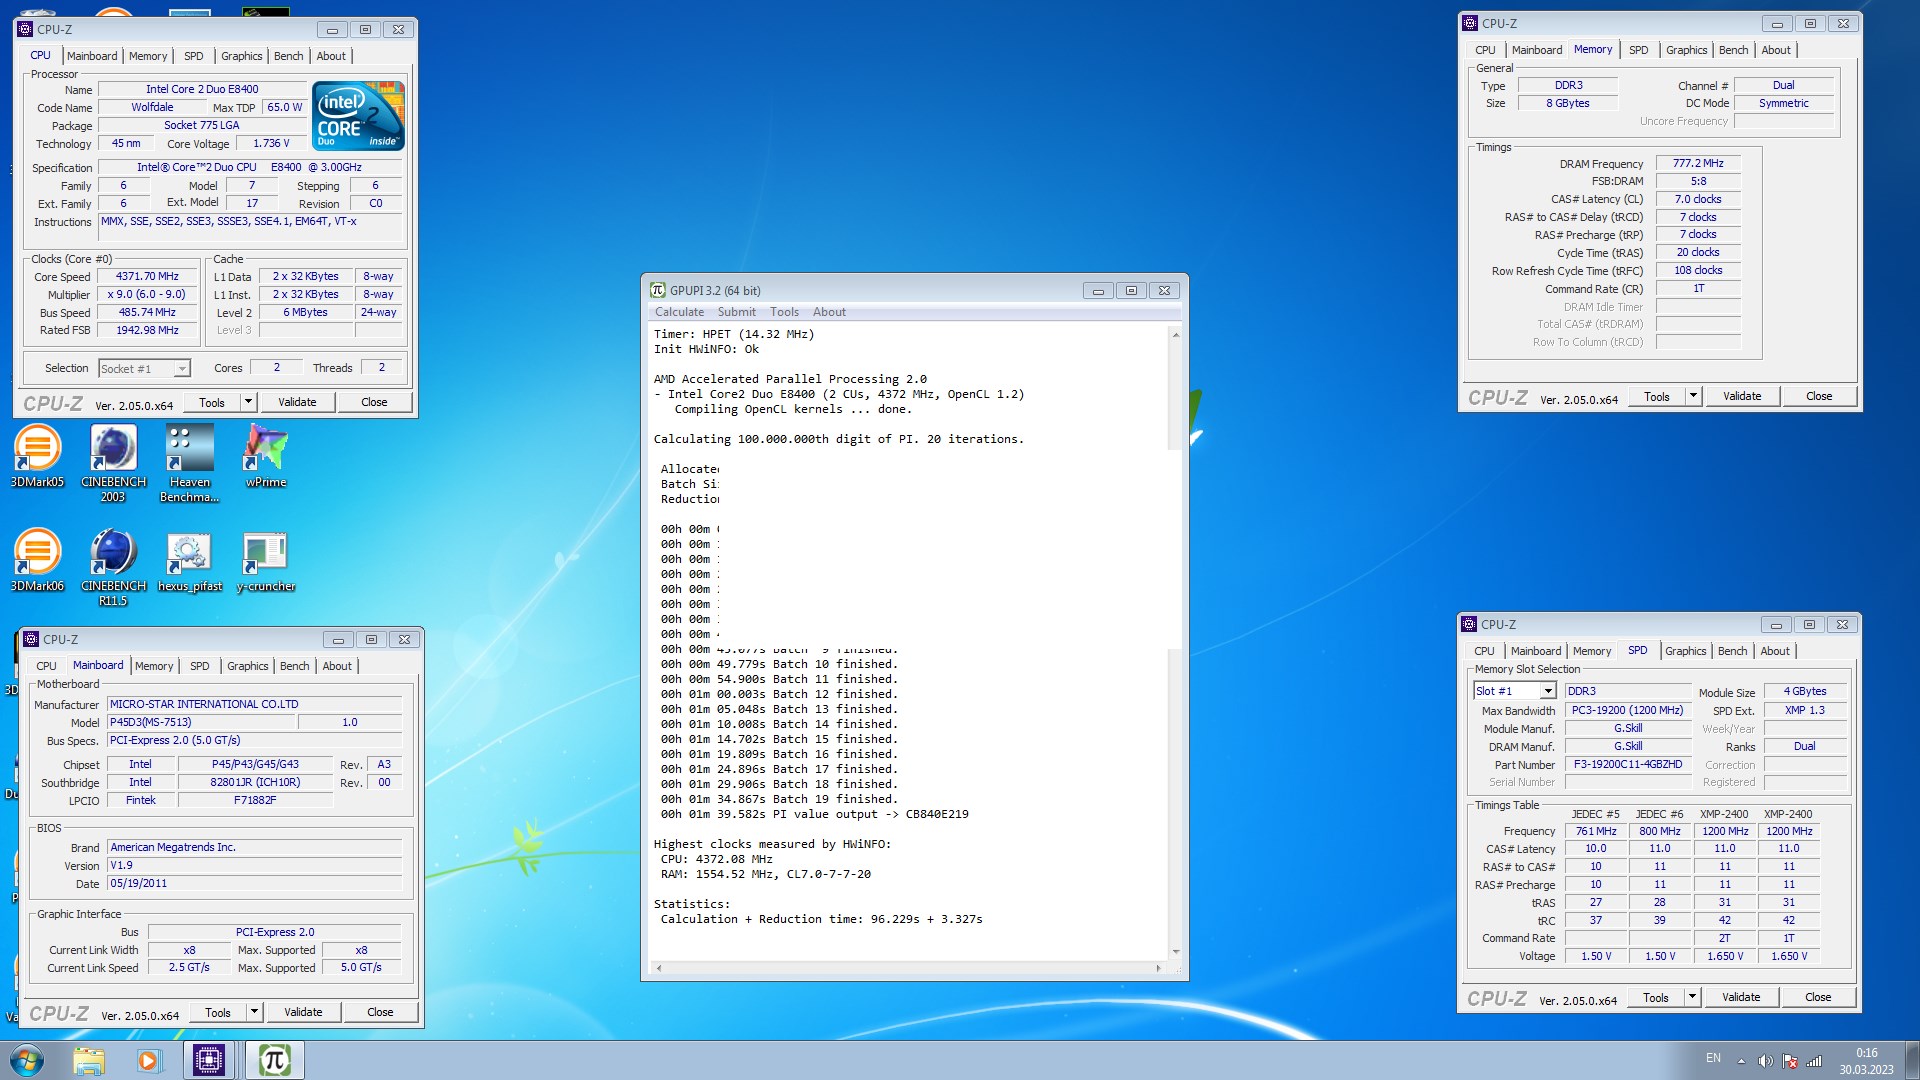Click the GPUPI horizontal scrollbar right arrow
The image size is (1920, 1080).
click(1158, 968)
